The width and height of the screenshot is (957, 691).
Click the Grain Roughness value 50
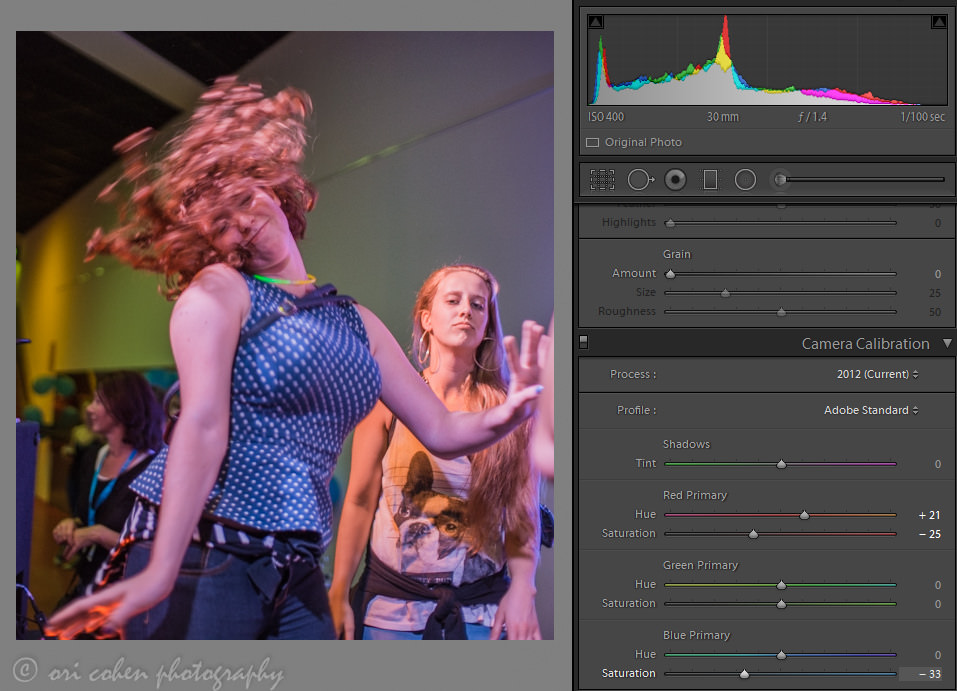click(934, 312)
